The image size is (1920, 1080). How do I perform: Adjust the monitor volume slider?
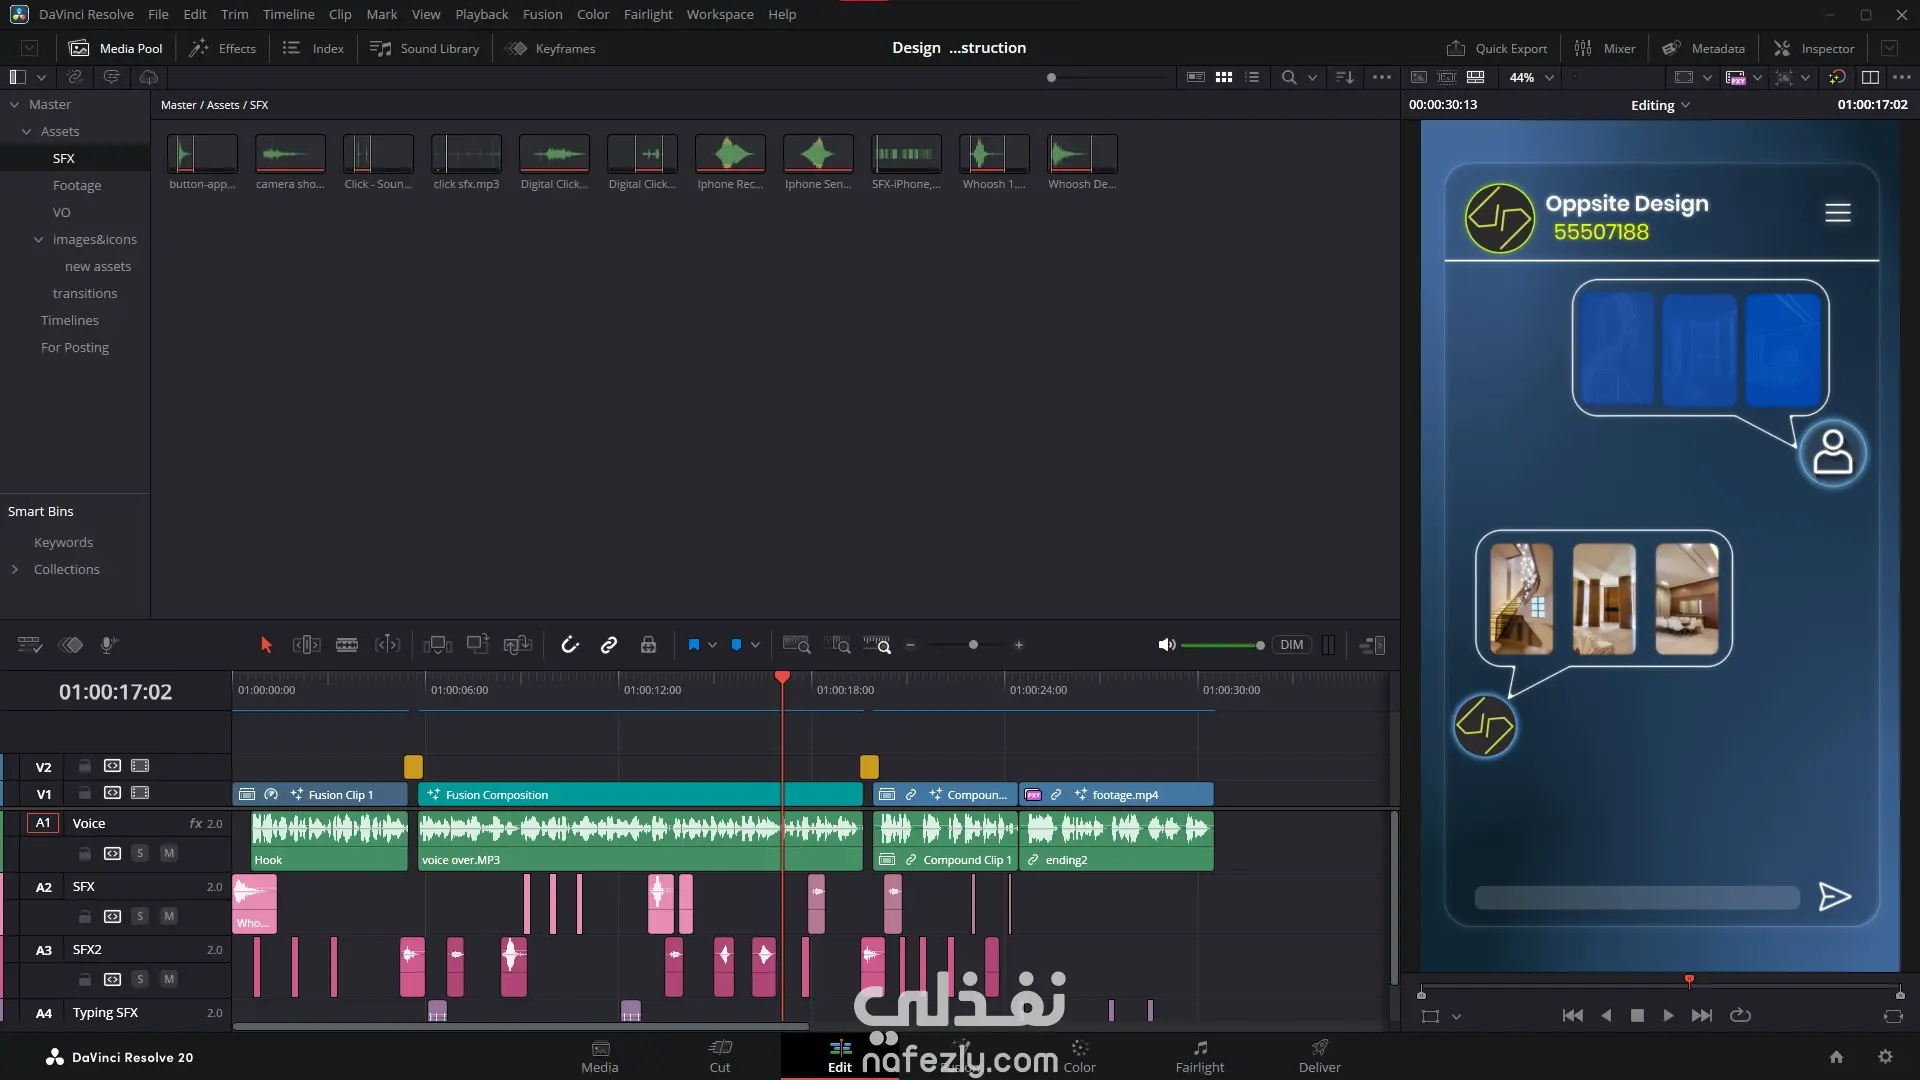1222,645
